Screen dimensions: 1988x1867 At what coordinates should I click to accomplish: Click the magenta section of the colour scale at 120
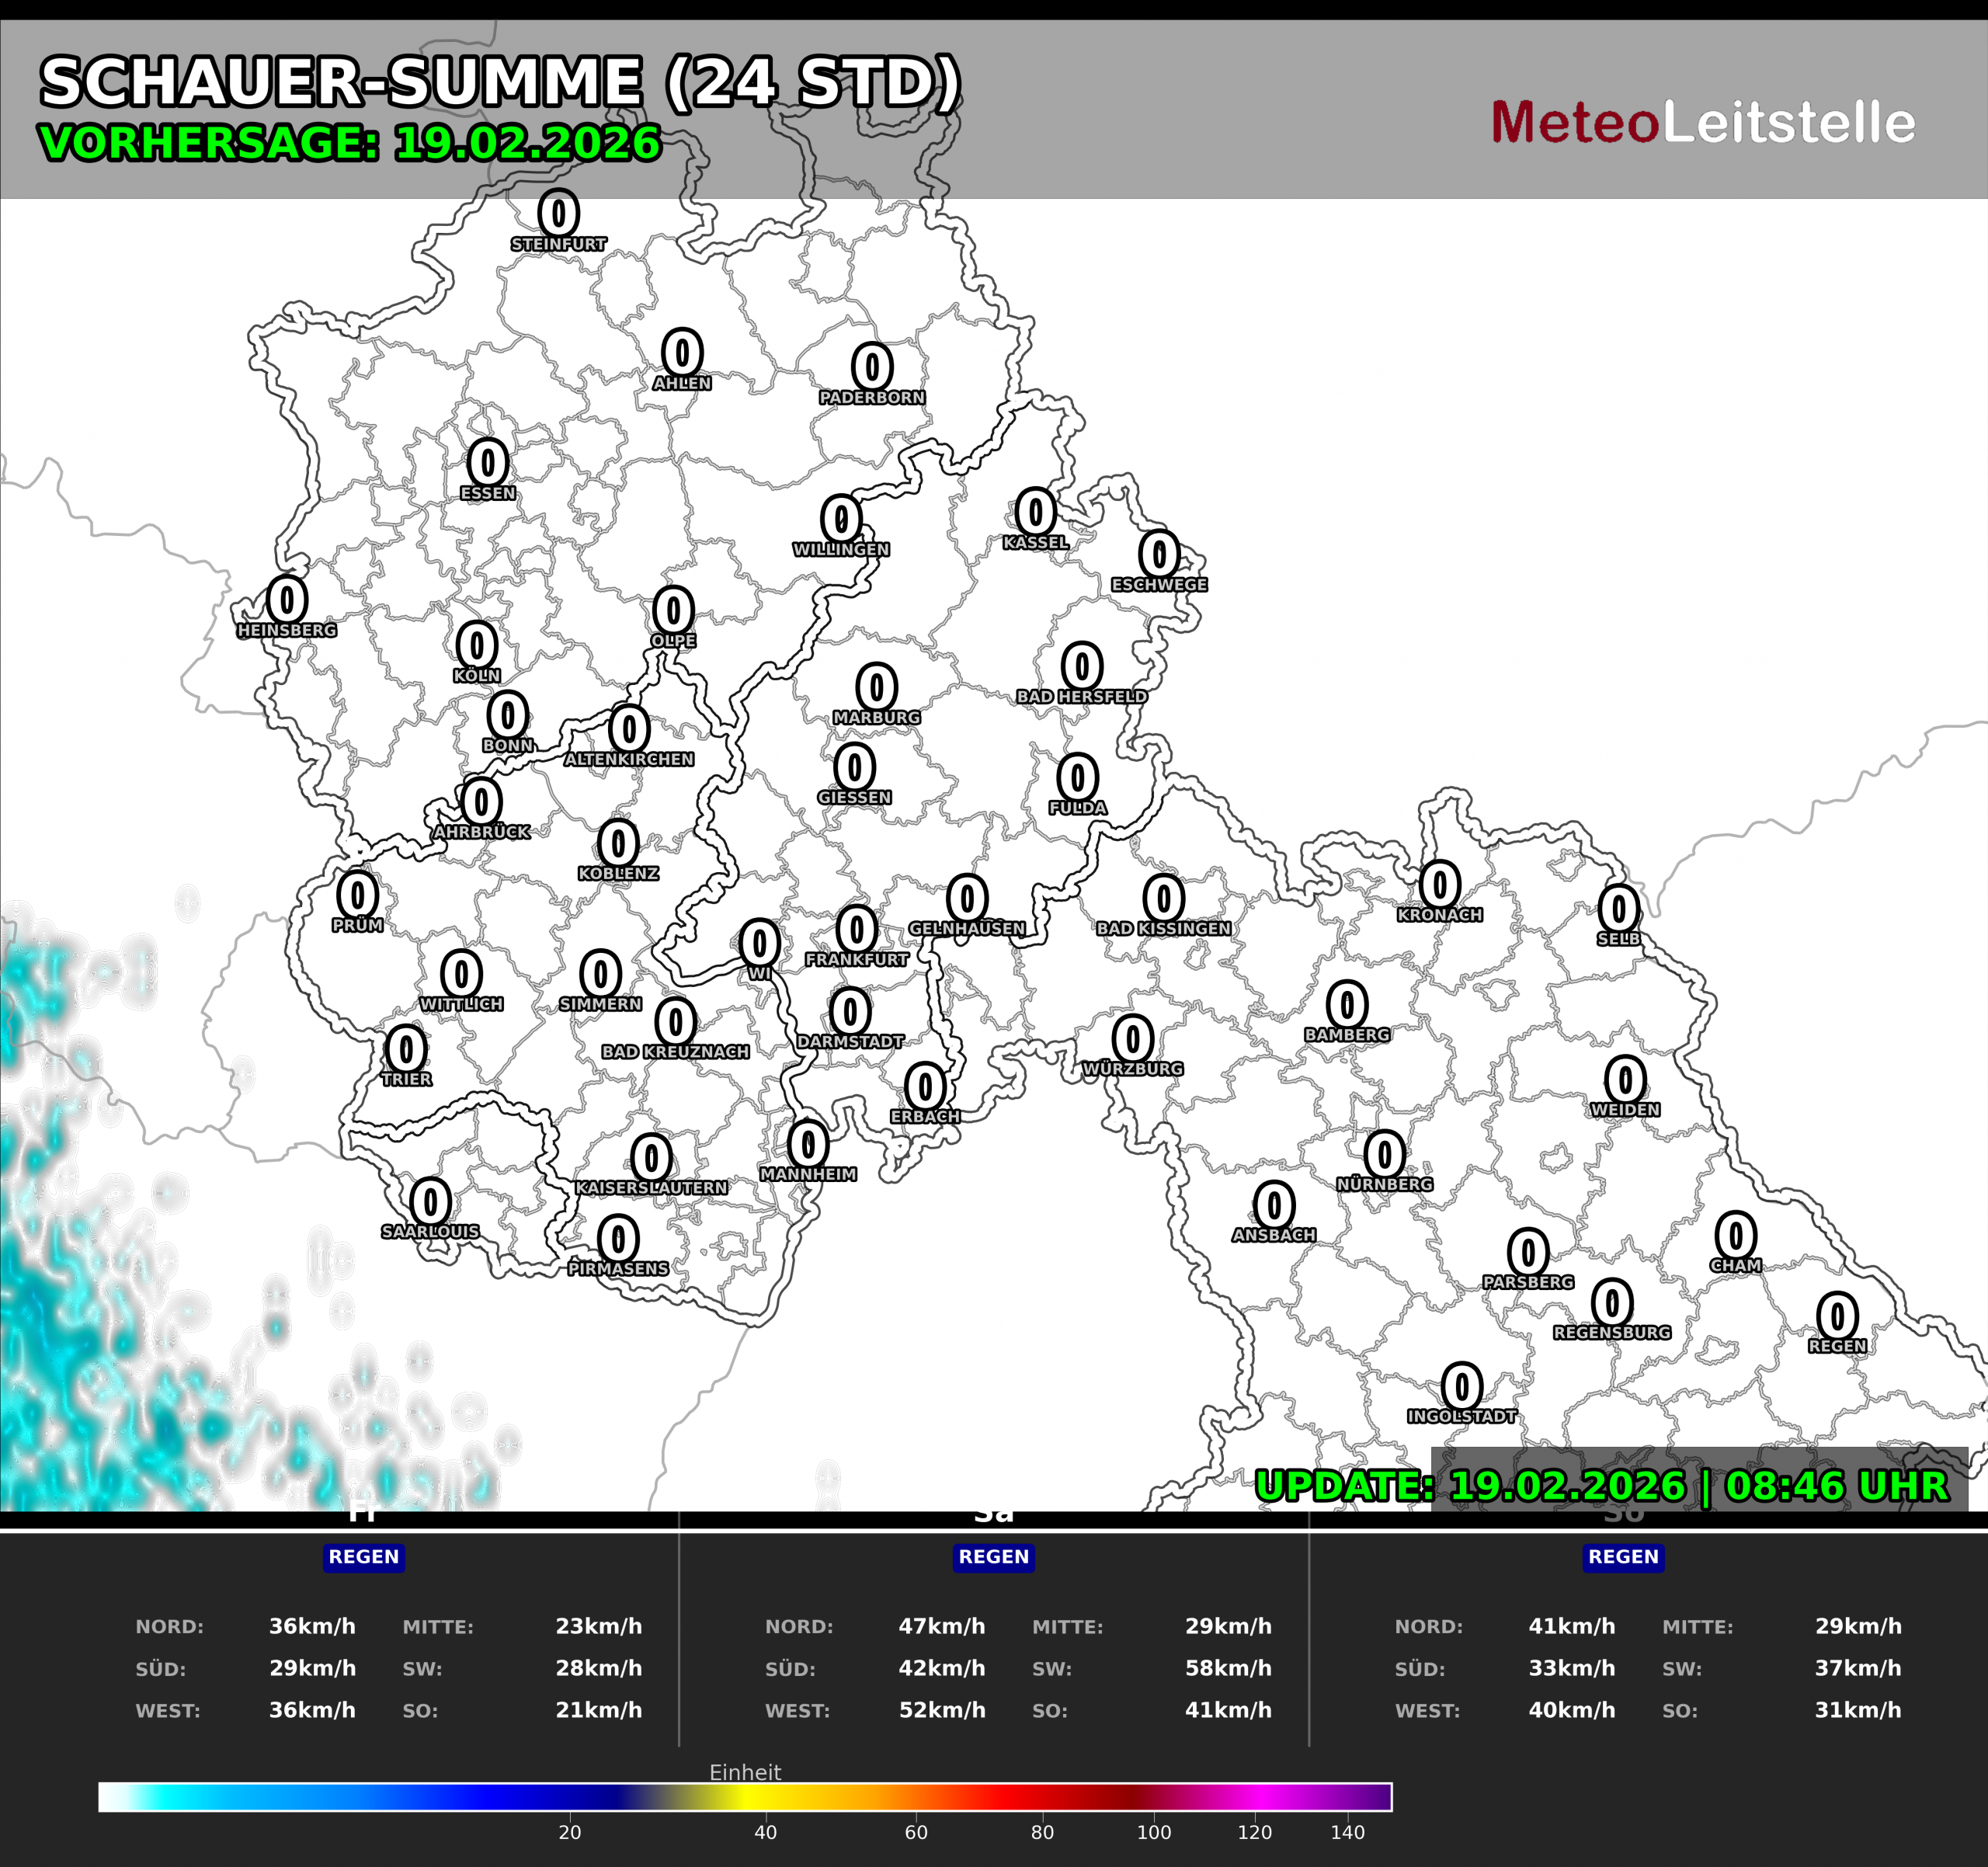(1254, 1797)
